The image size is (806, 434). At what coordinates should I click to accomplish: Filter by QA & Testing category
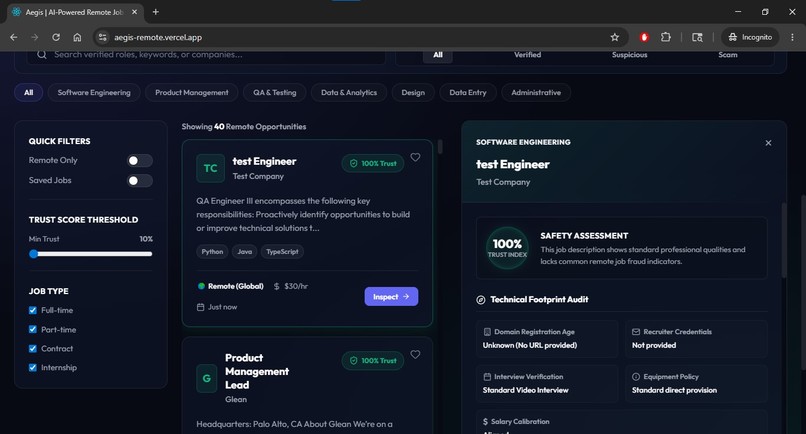(x=274, y=93)
